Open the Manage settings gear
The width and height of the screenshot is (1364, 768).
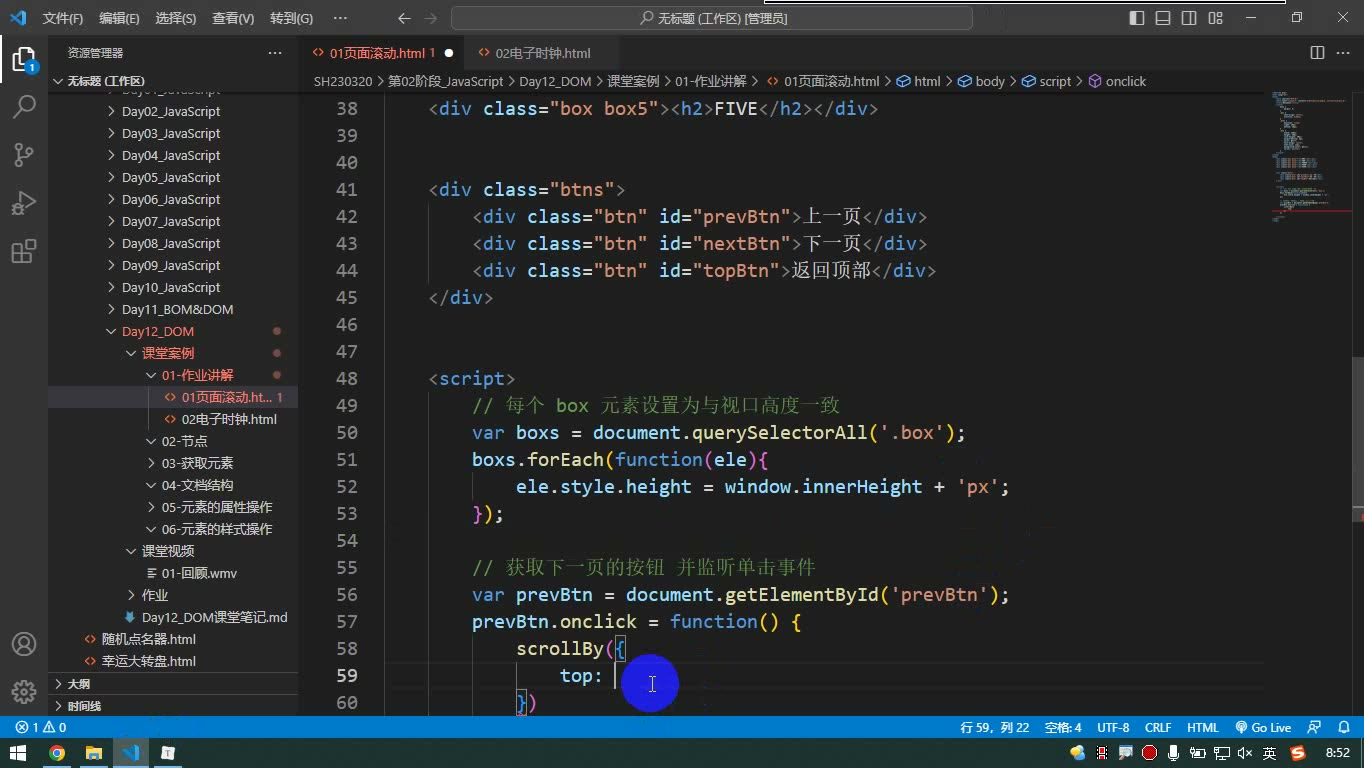tap(24, 692)
